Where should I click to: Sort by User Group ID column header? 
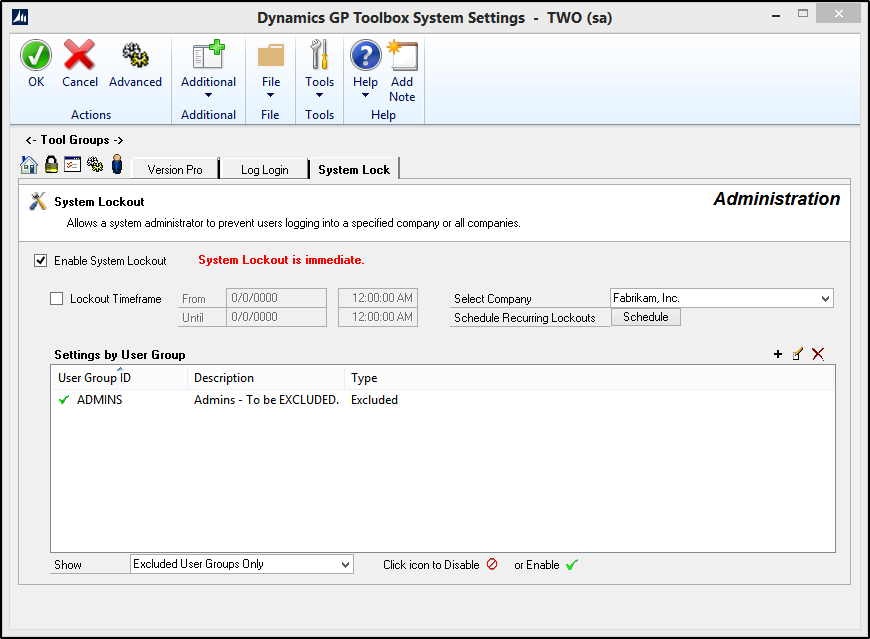point(119,378)
